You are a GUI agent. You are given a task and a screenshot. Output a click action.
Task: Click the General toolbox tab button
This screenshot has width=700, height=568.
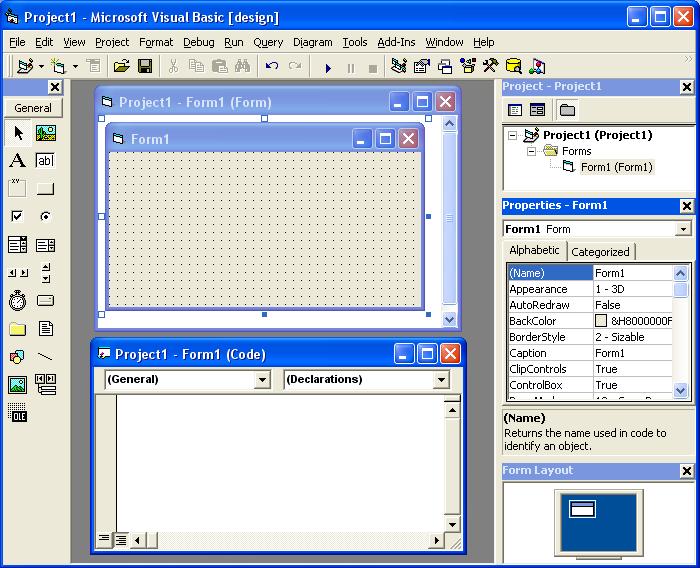pos(33,108)
